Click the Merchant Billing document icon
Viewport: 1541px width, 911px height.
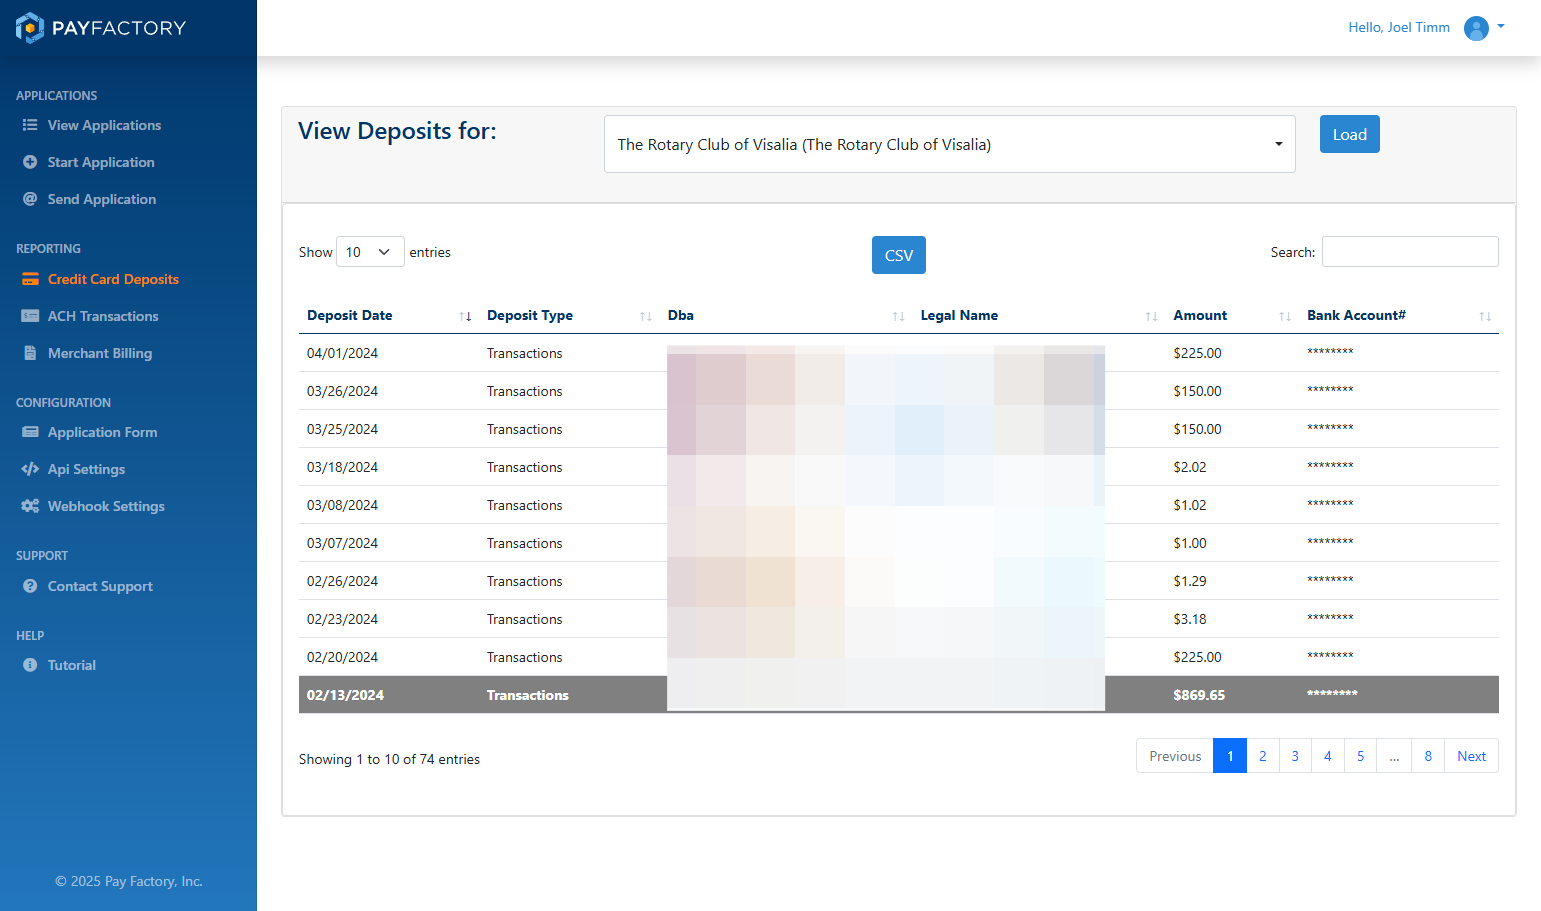point(30,353)
